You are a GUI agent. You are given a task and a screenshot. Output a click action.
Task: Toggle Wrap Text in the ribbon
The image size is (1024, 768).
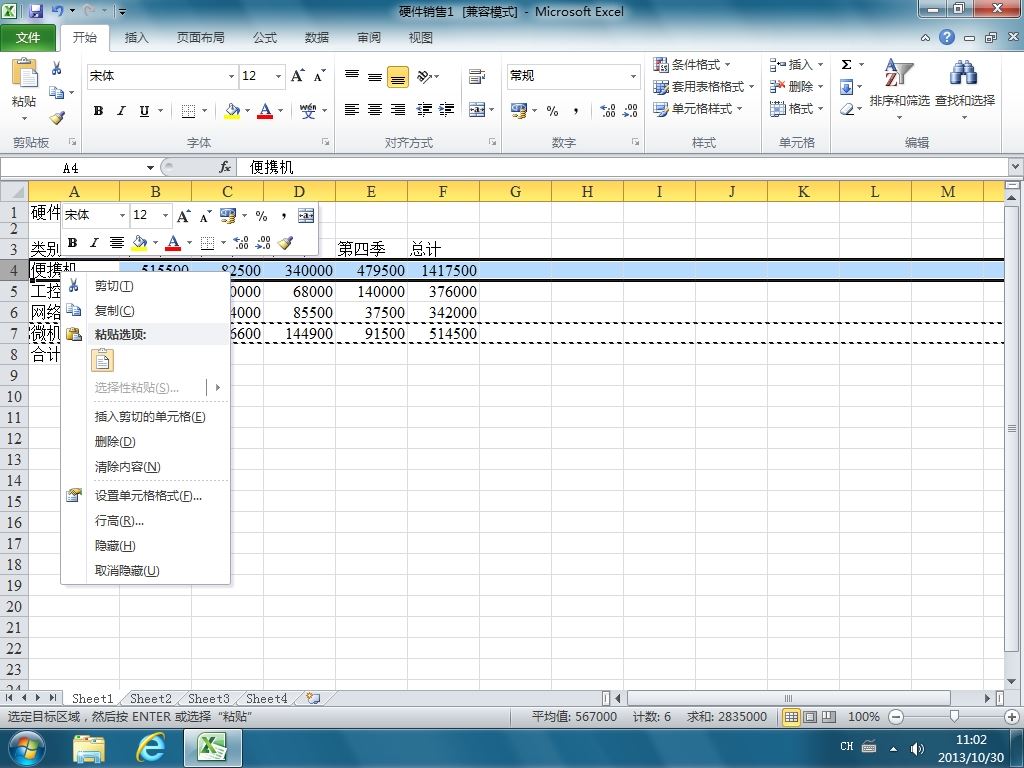(x=477, y=76)
